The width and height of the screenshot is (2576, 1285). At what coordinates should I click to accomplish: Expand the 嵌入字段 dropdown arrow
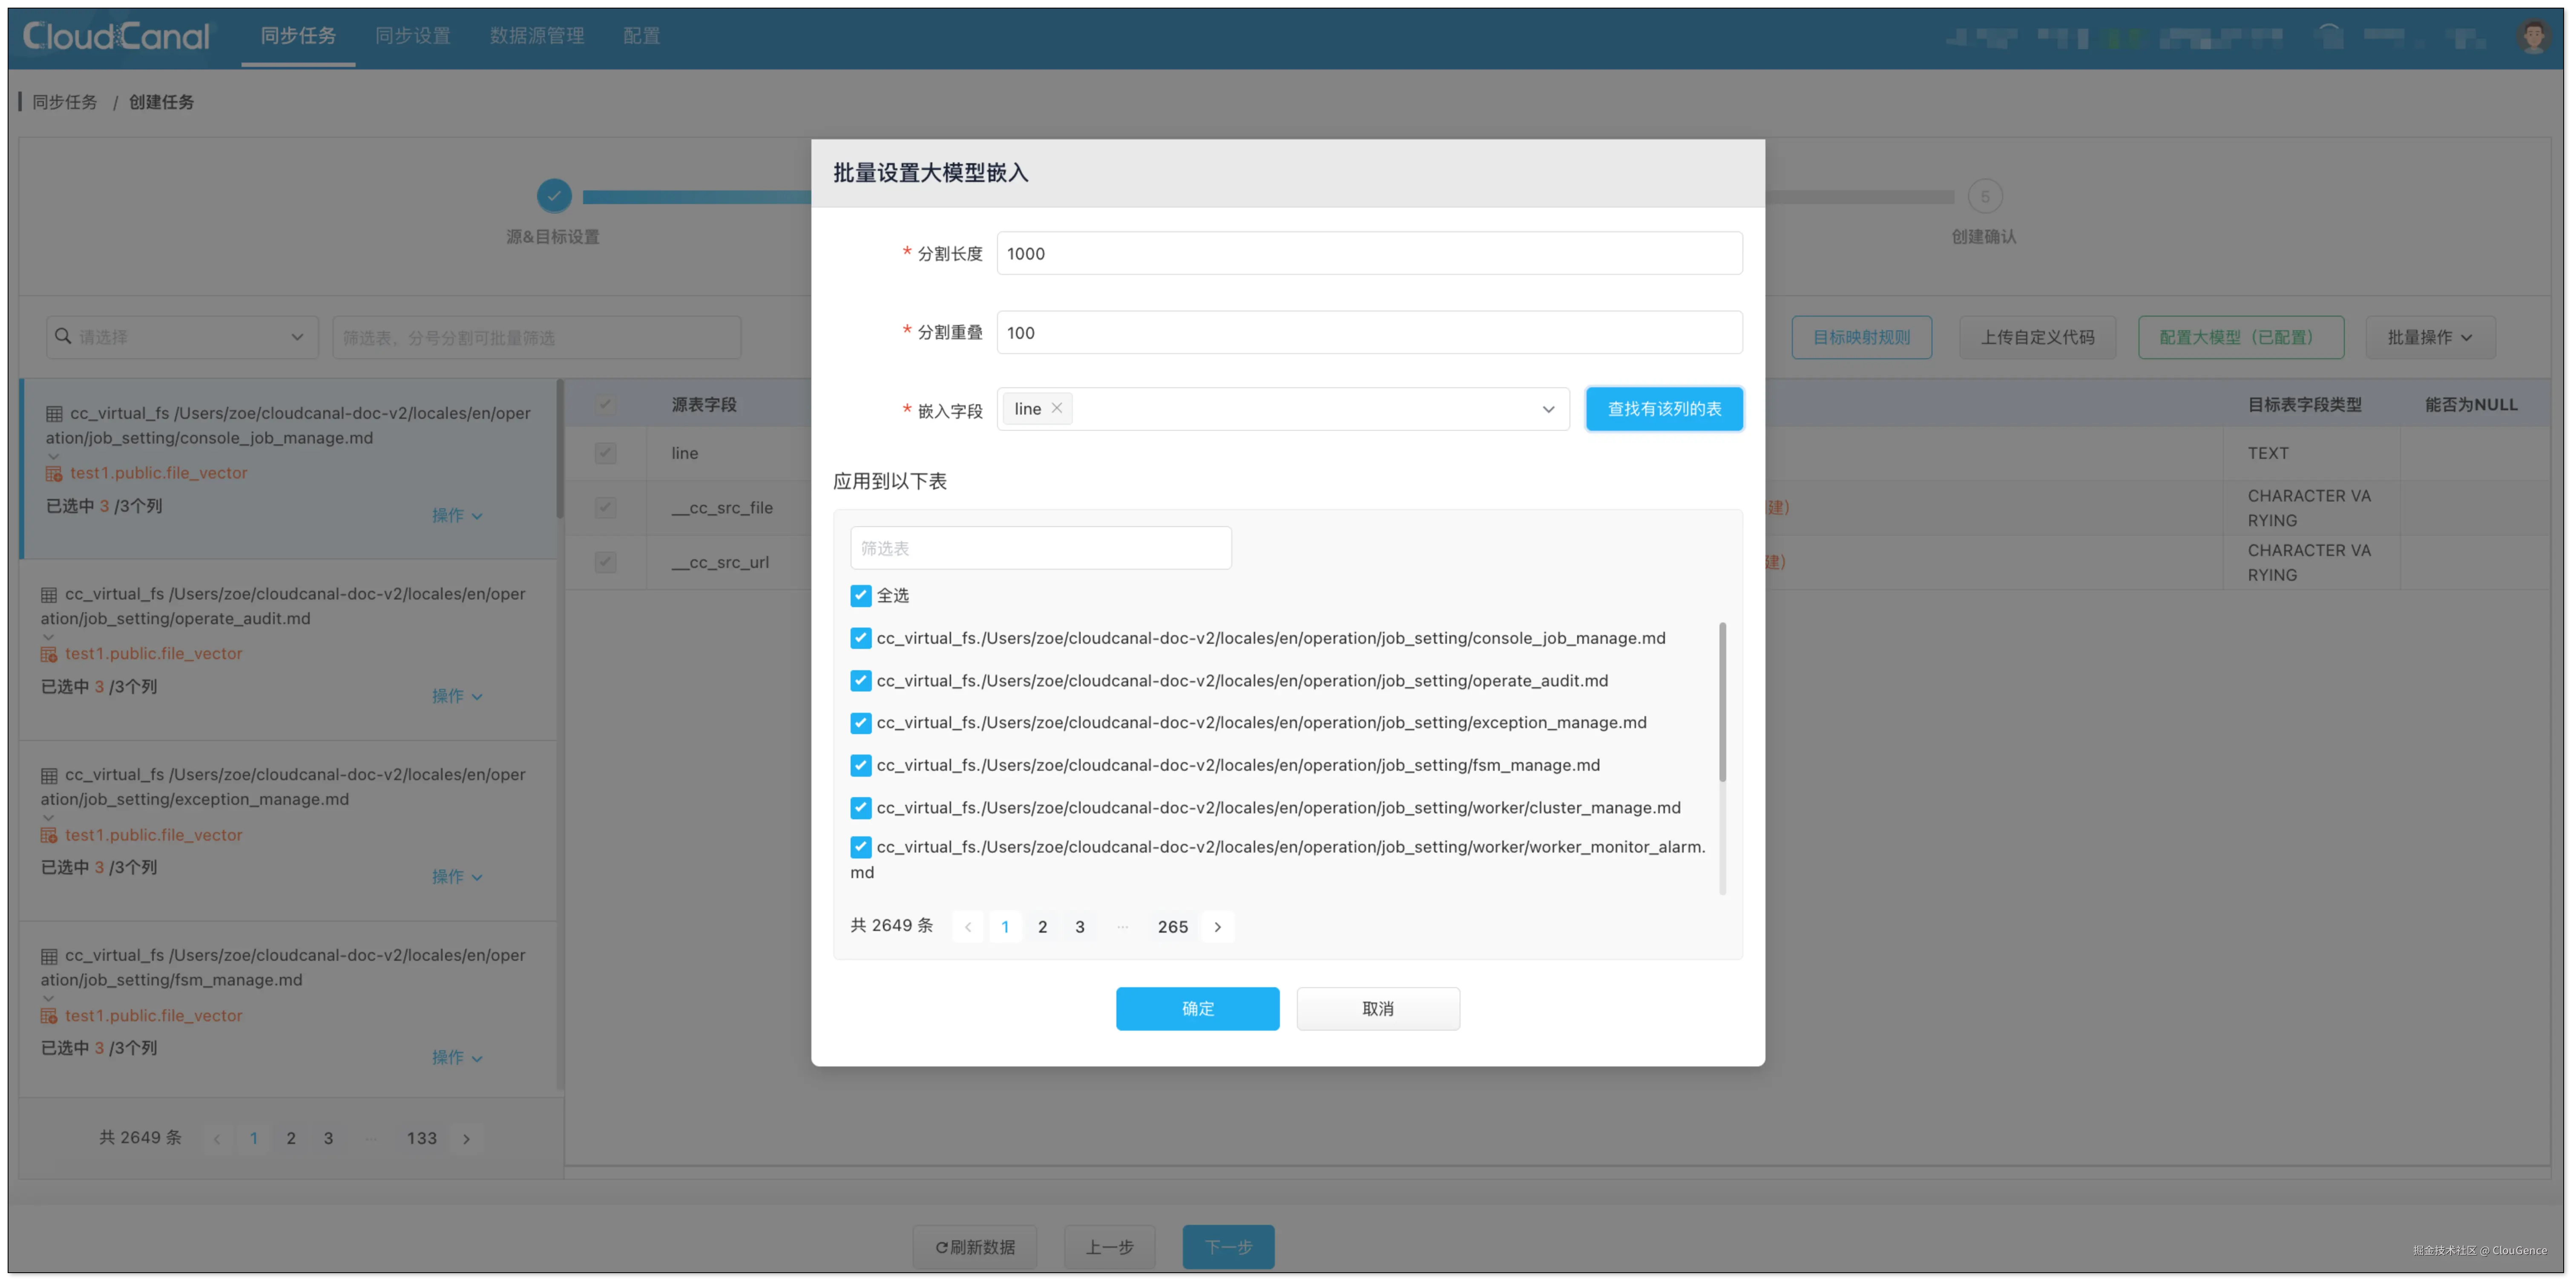coord(1547,409)
